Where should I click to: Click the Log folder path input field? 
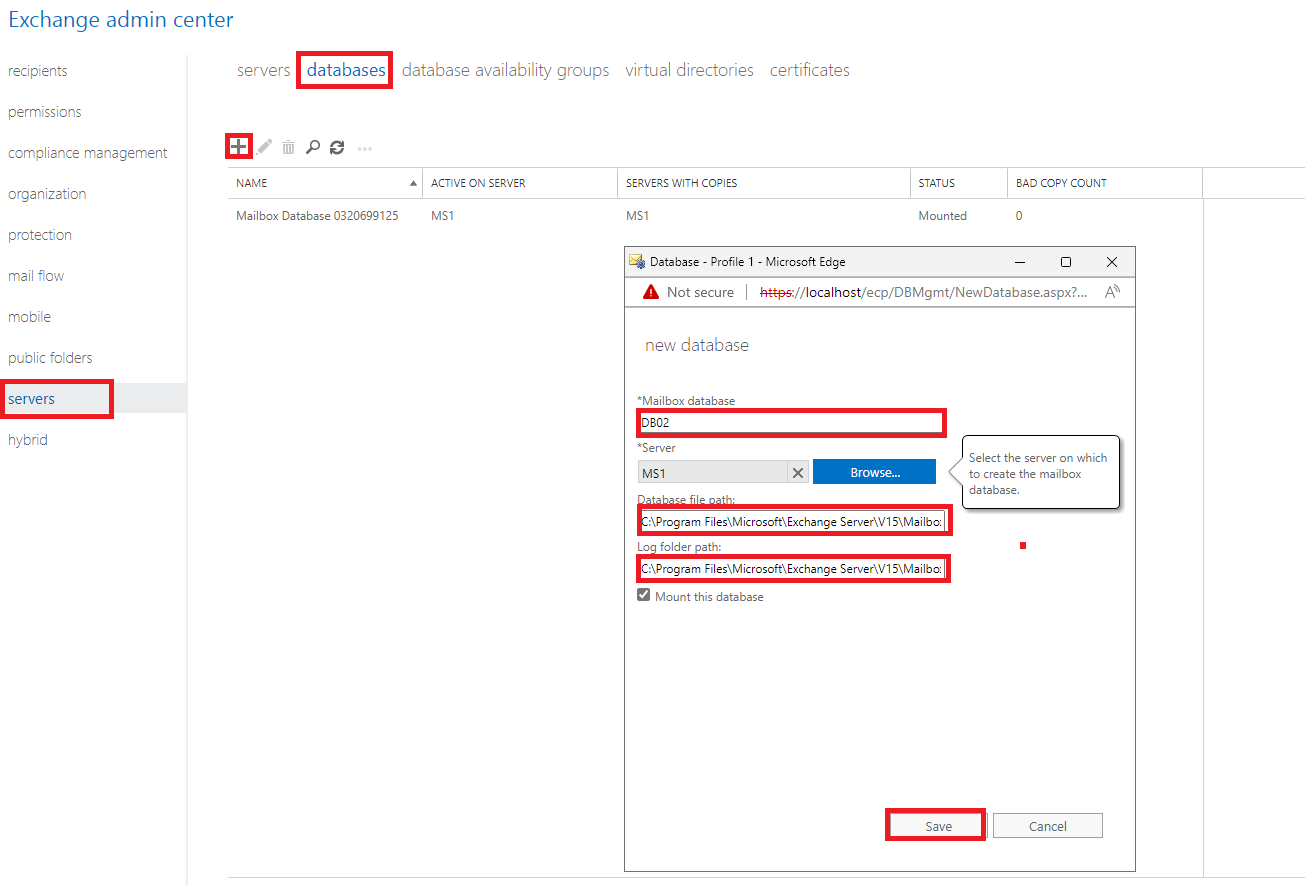tap(791, 569)
